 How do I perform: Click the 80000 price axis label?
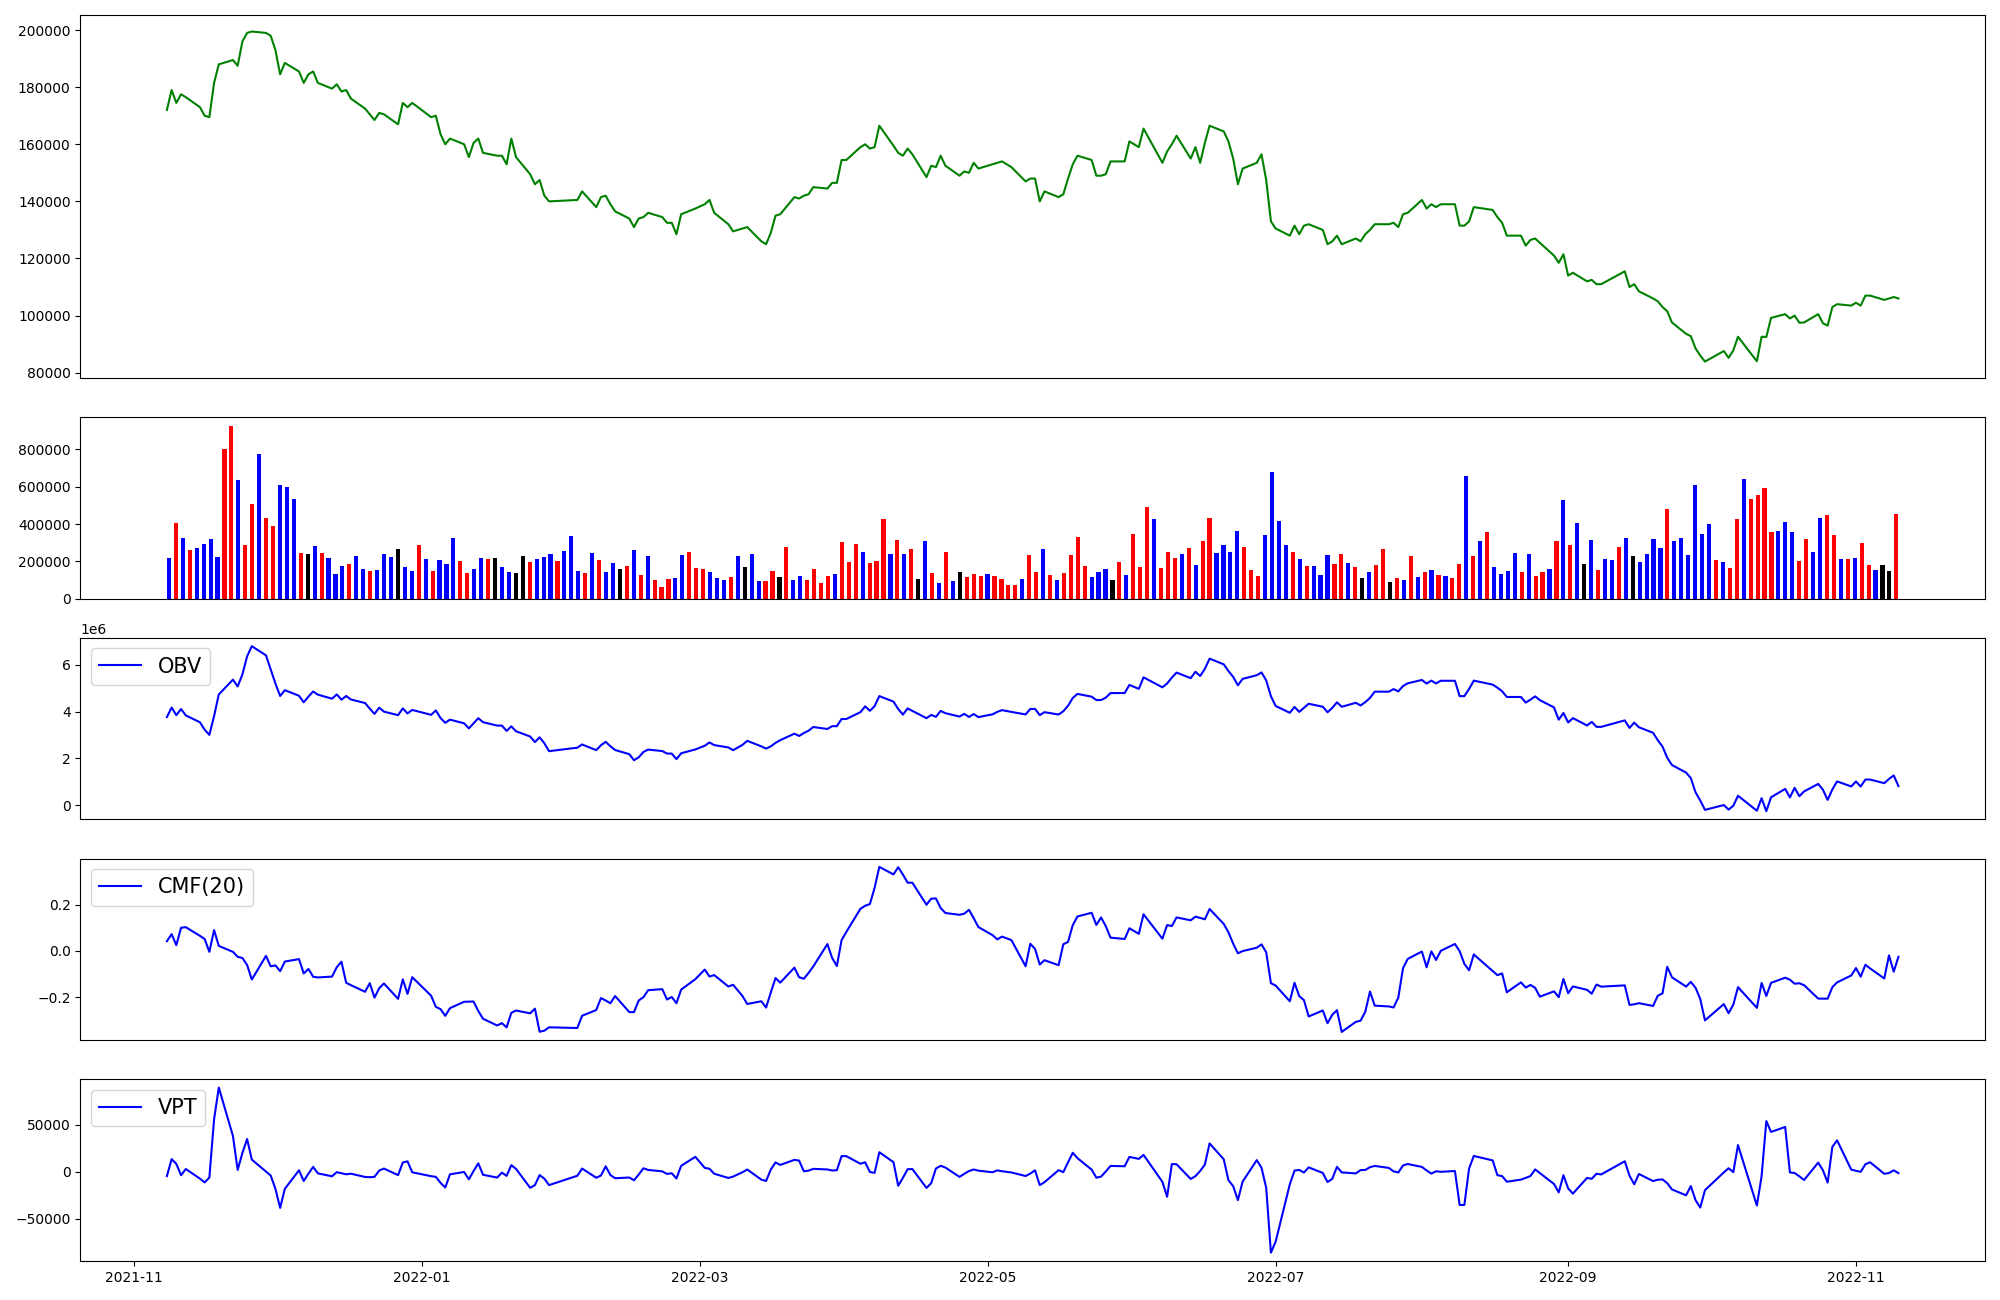click(x=48, y=374)
